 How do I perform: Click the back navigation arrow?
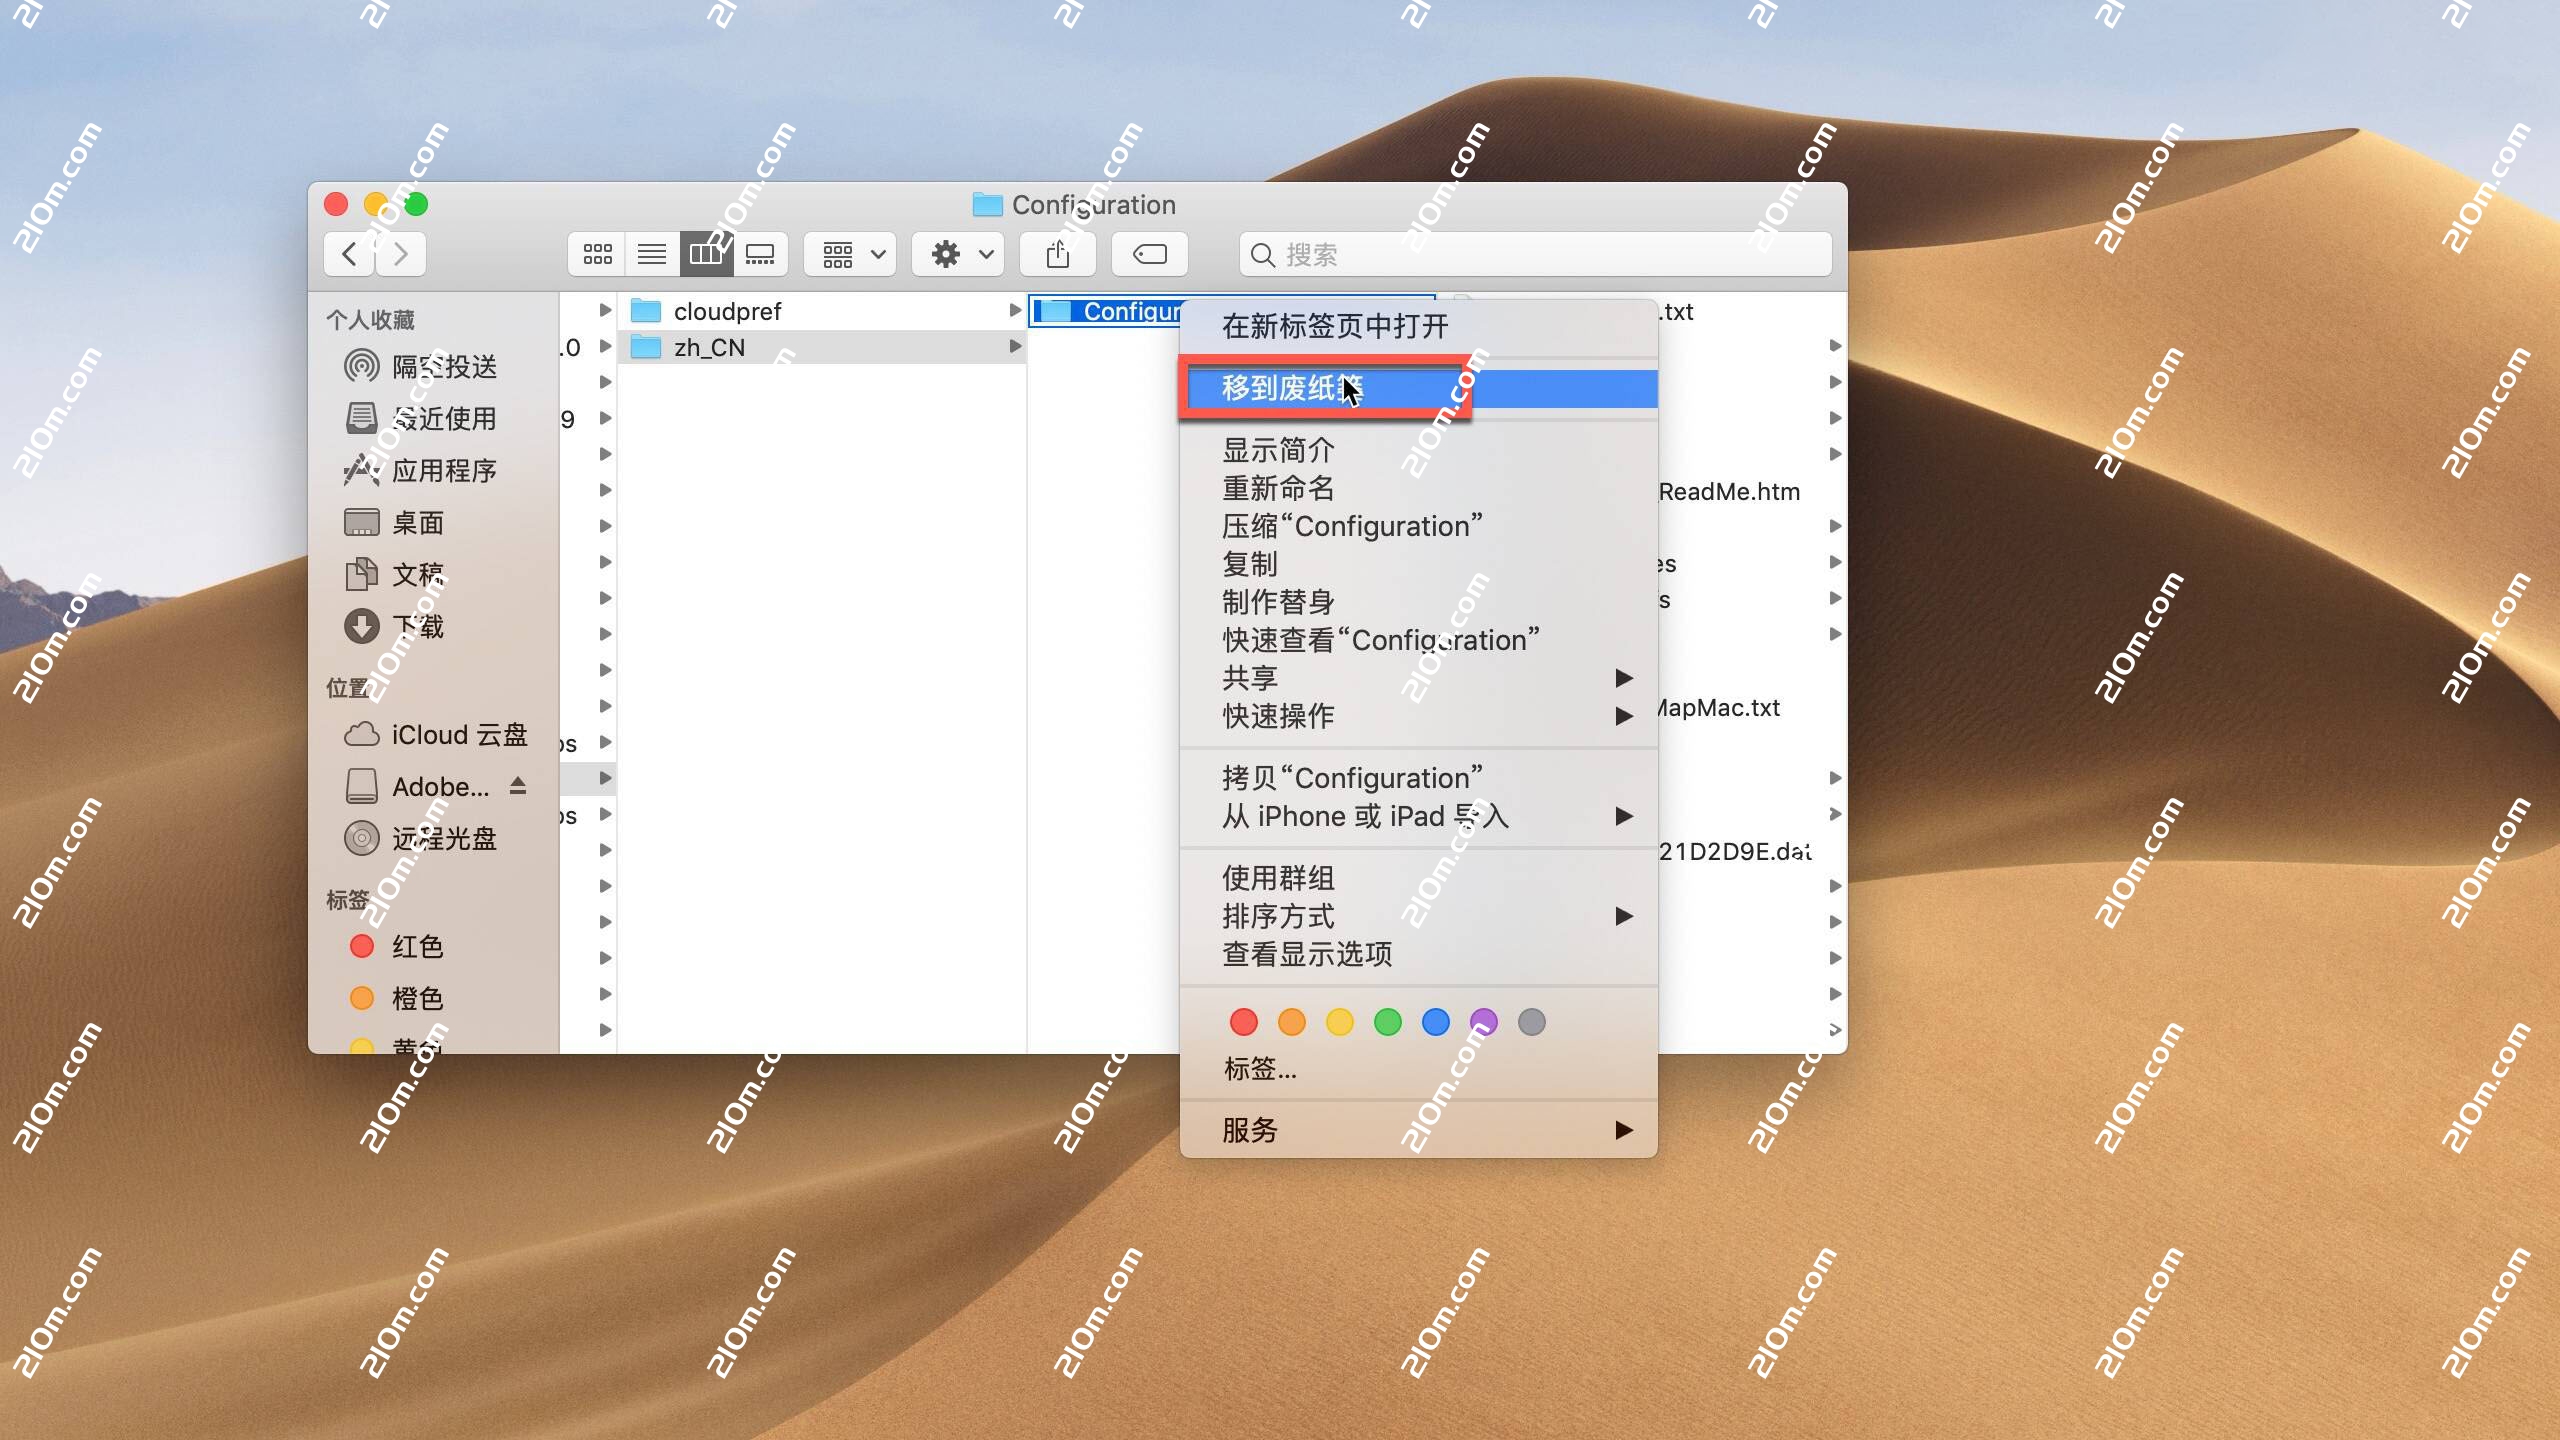pyautogui.click(x=348, y=254)
